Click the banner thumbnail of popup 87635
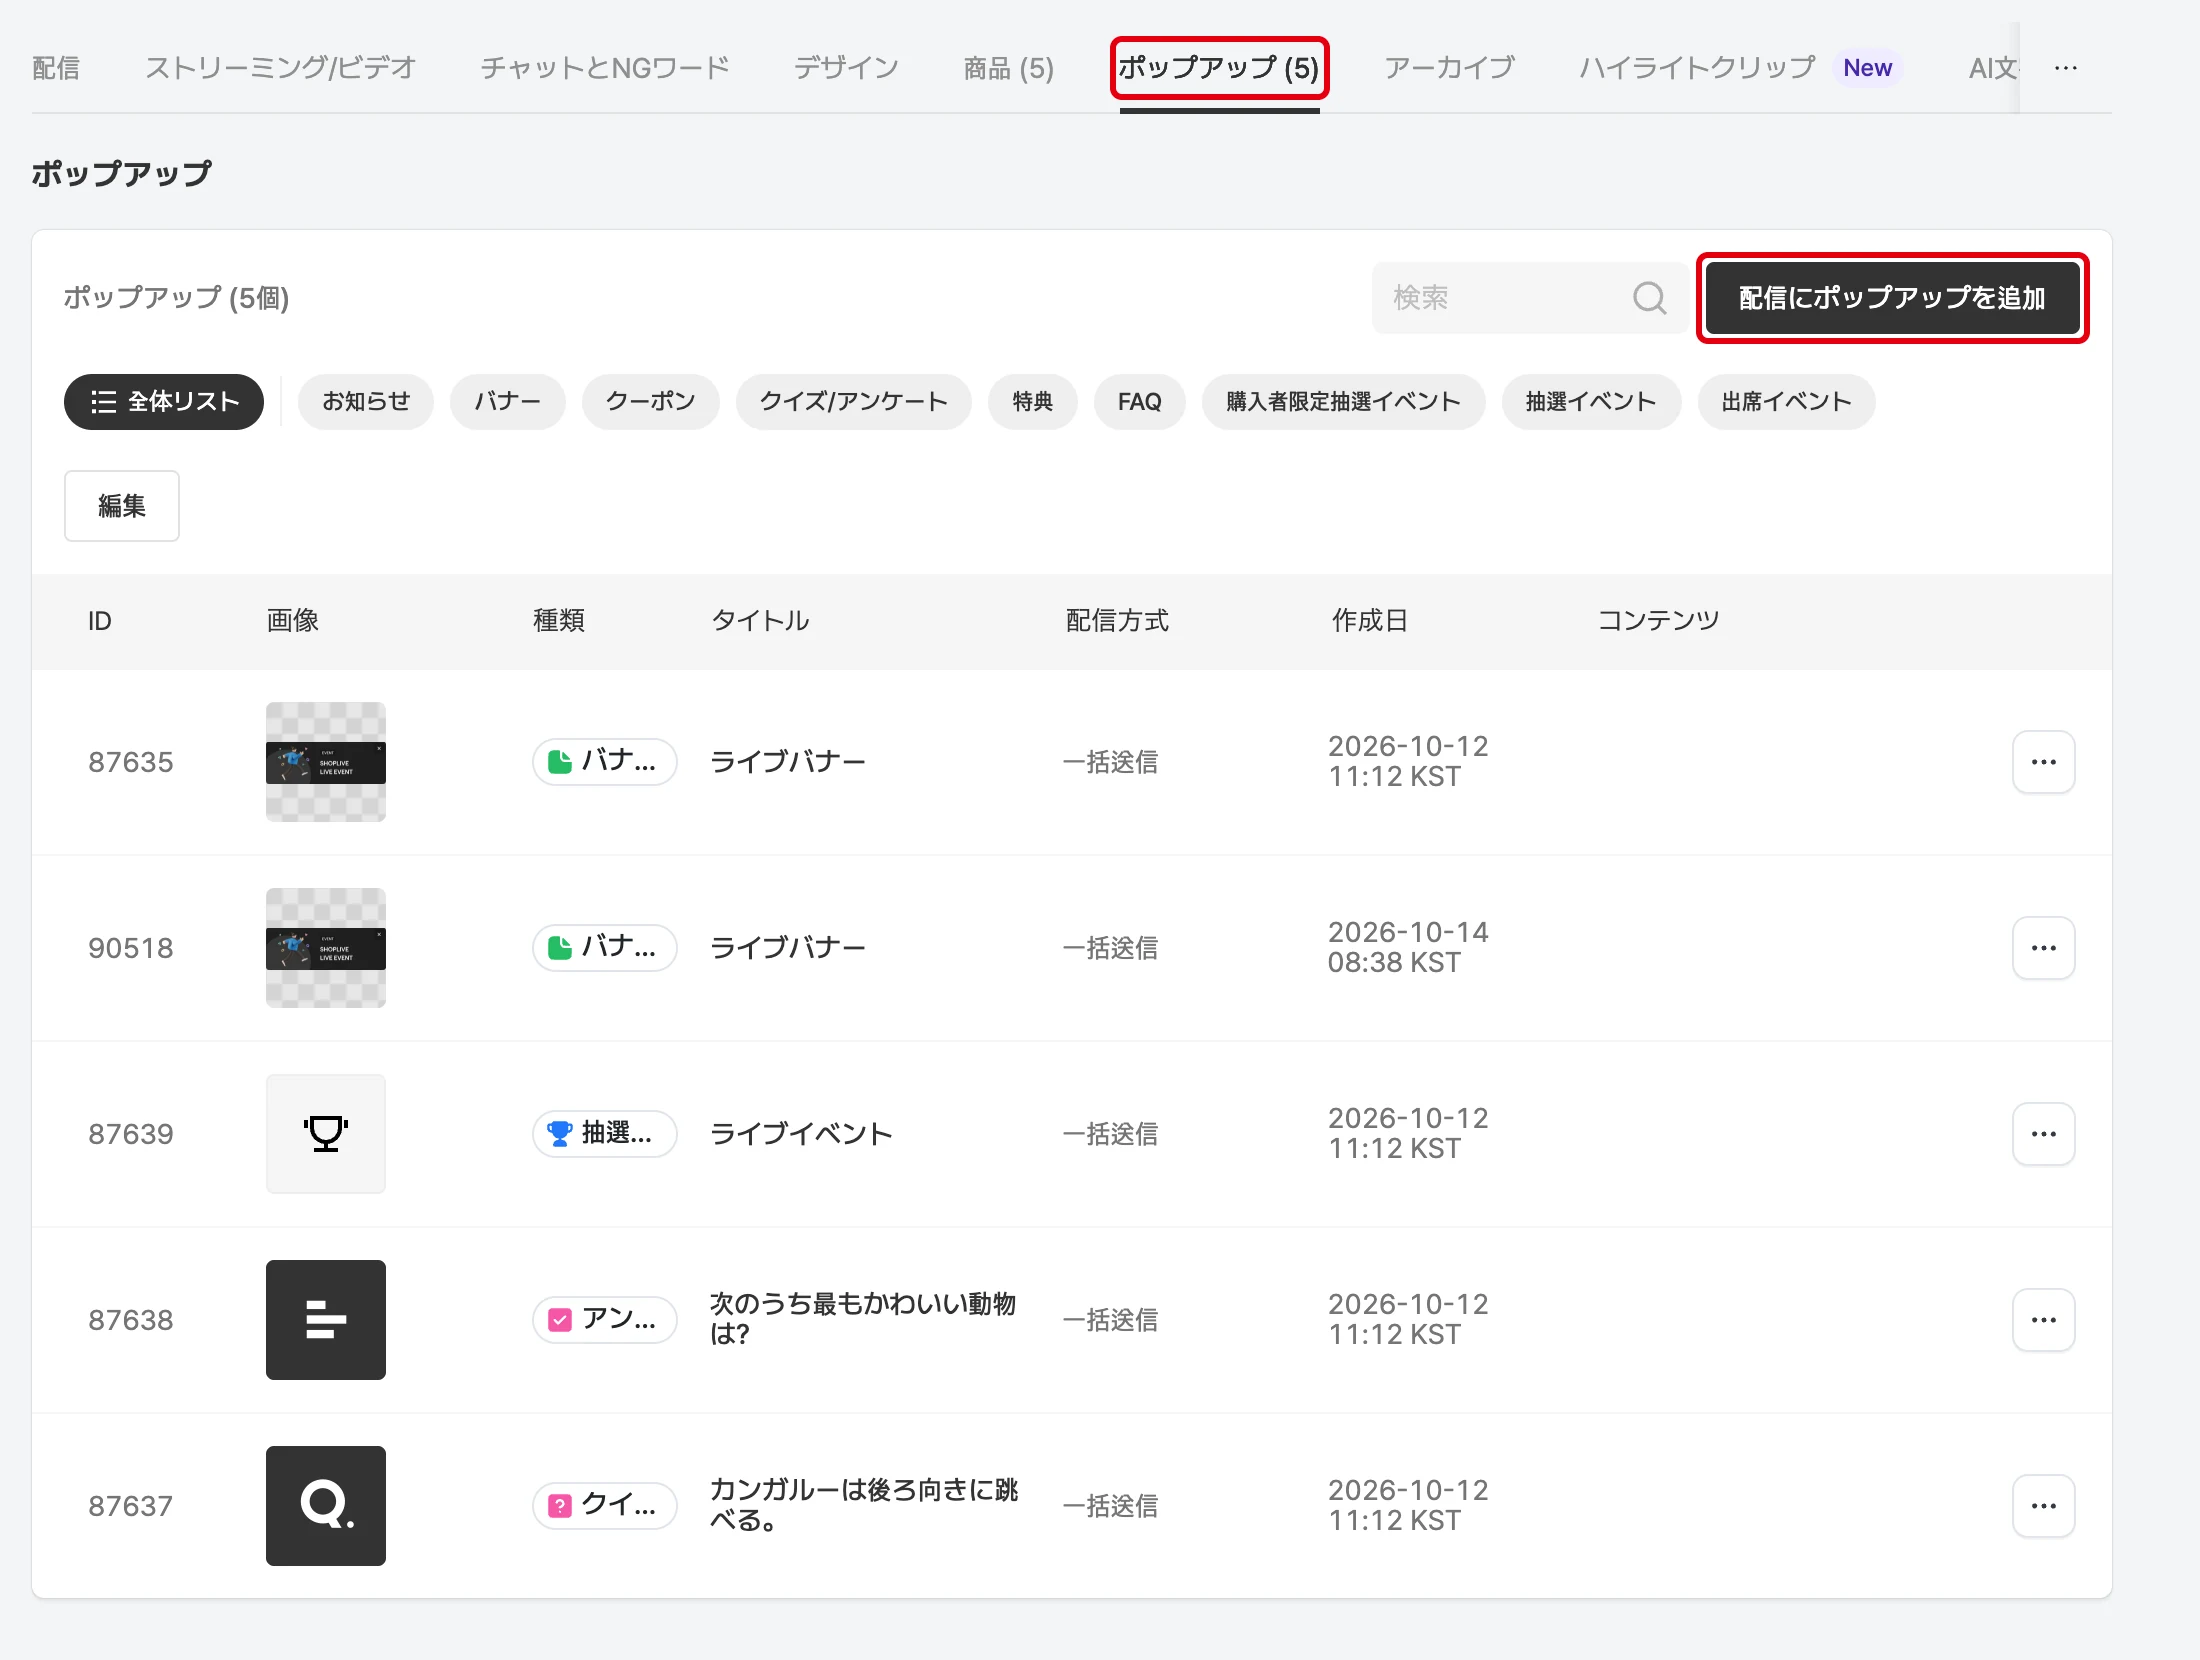Viewport: 2200px width, 1660px height. pyautogui.click(x=326, y=762)
